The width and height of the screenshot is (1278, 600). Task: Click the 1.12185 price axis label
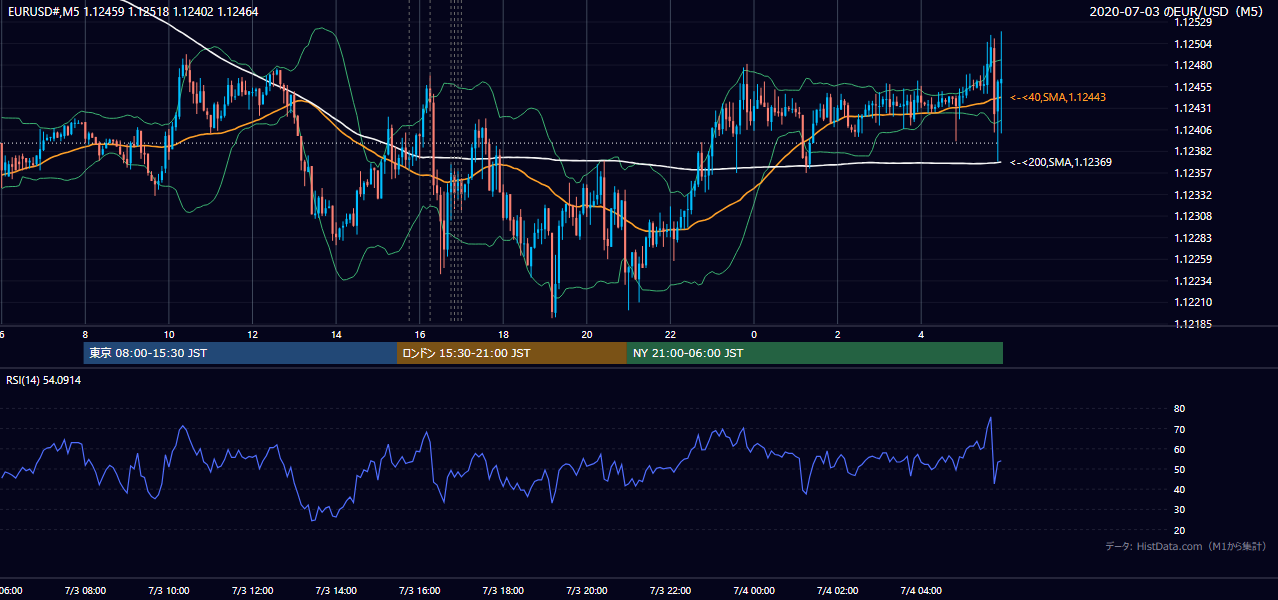(x=1192, y=324)
